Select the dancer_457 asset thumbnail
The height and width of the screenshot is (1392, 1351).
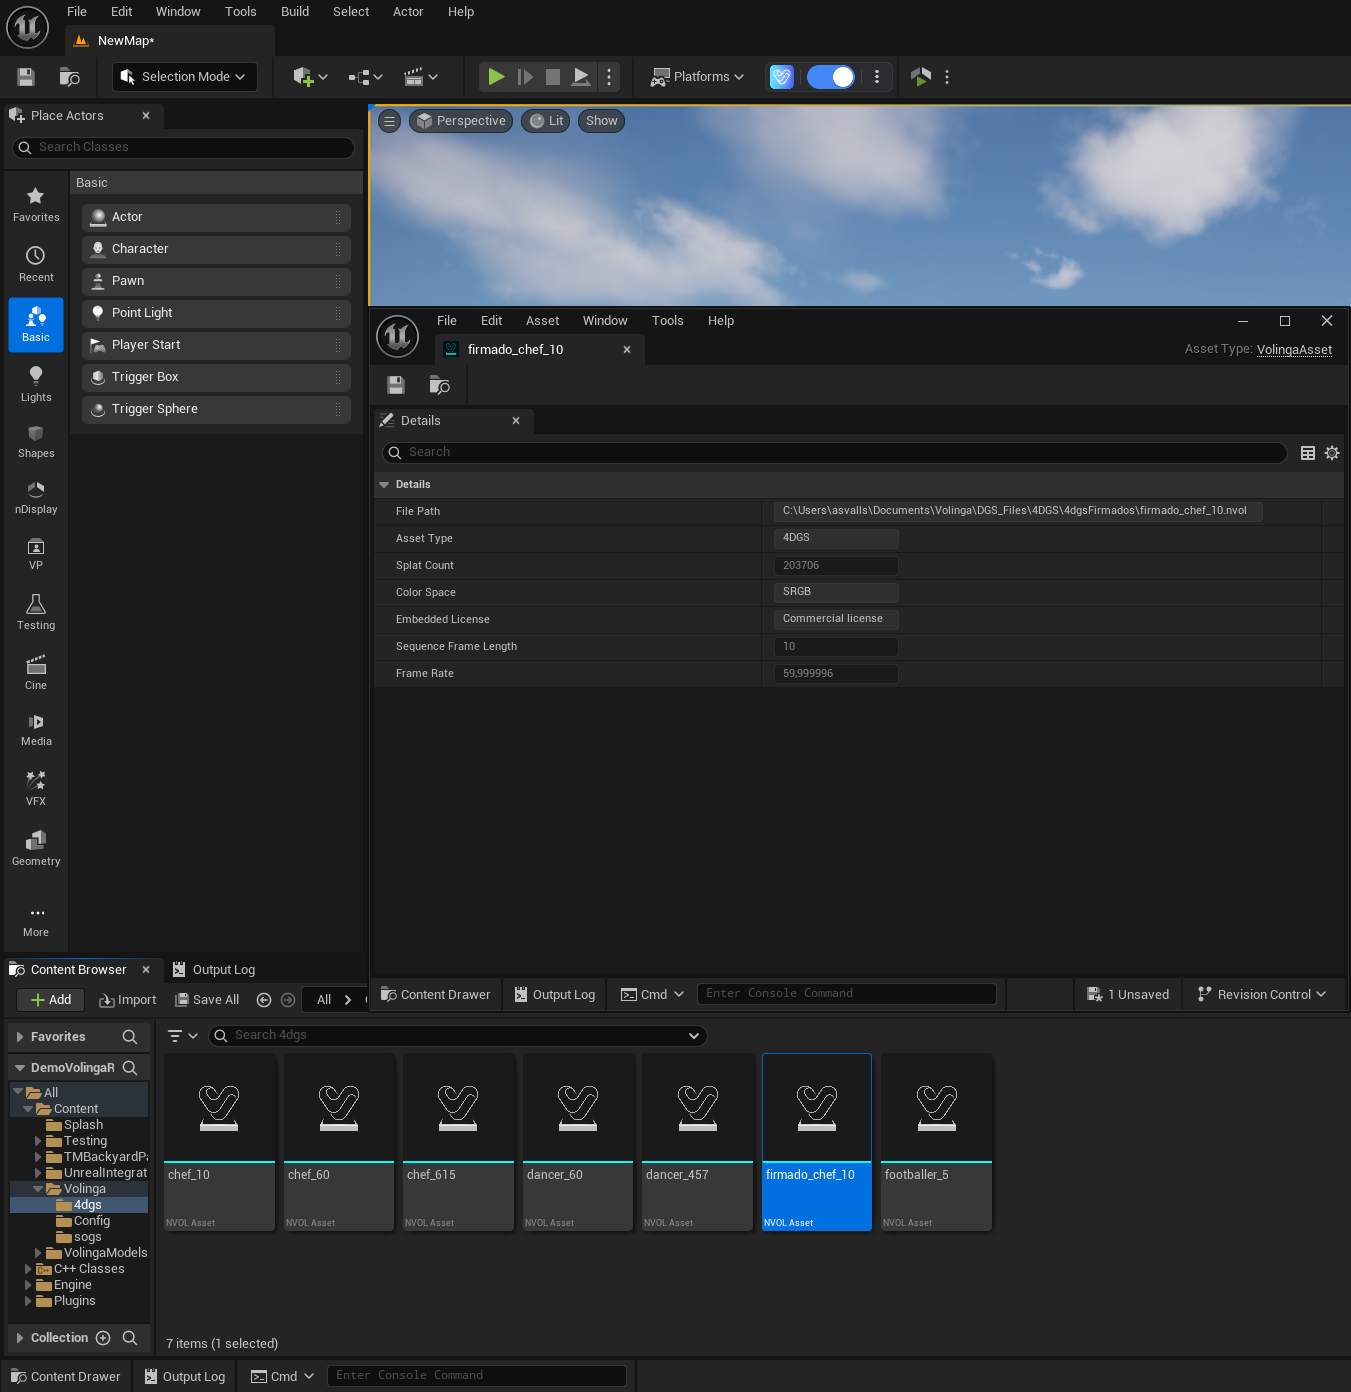pos(698,1142)
